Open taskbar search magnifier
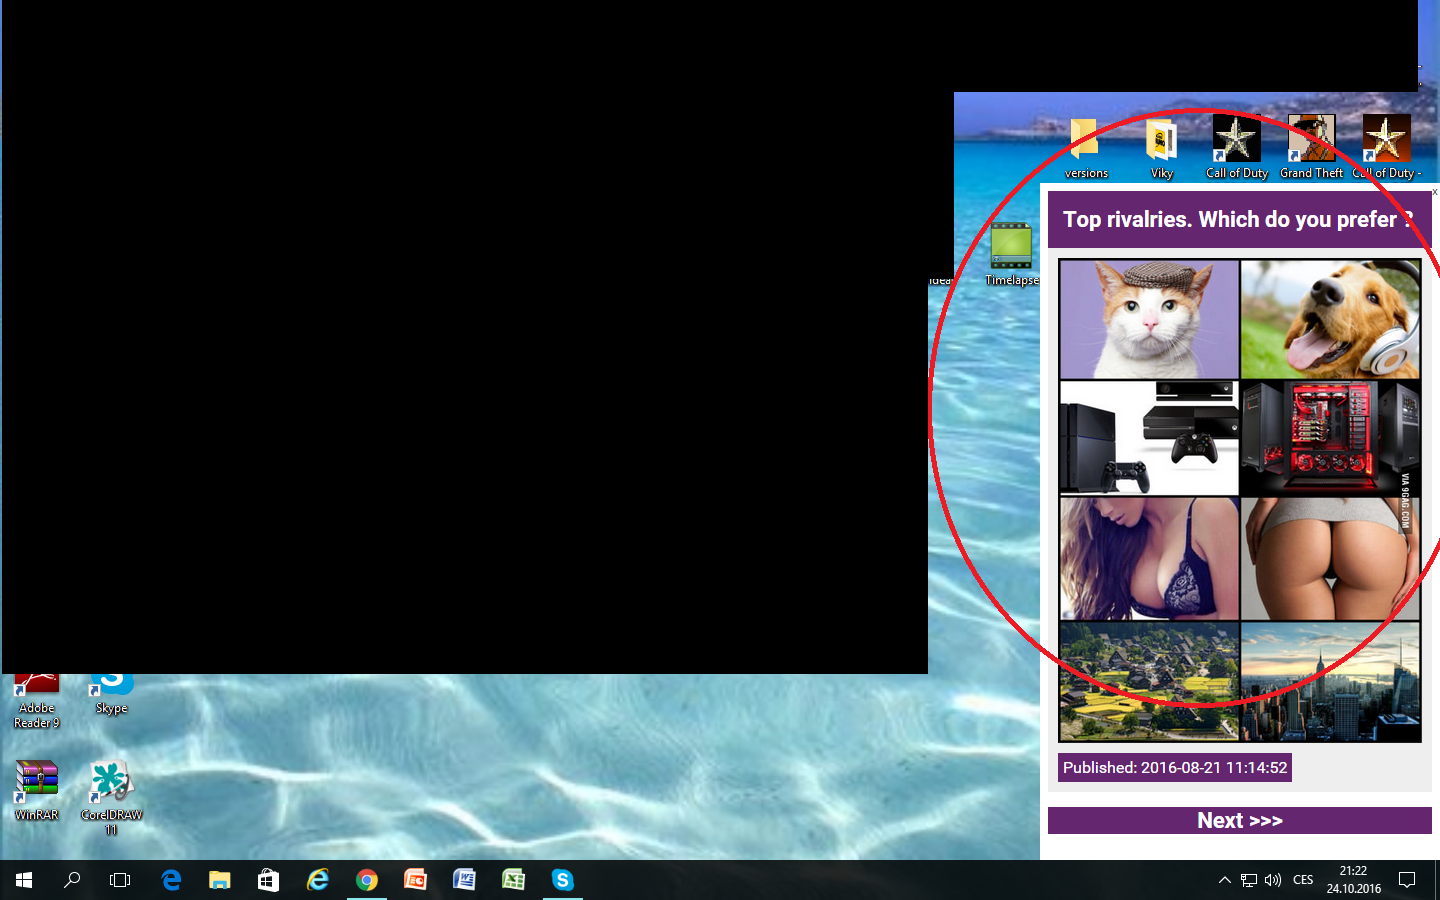The image size is (1440, 900). tap(72, 880)
